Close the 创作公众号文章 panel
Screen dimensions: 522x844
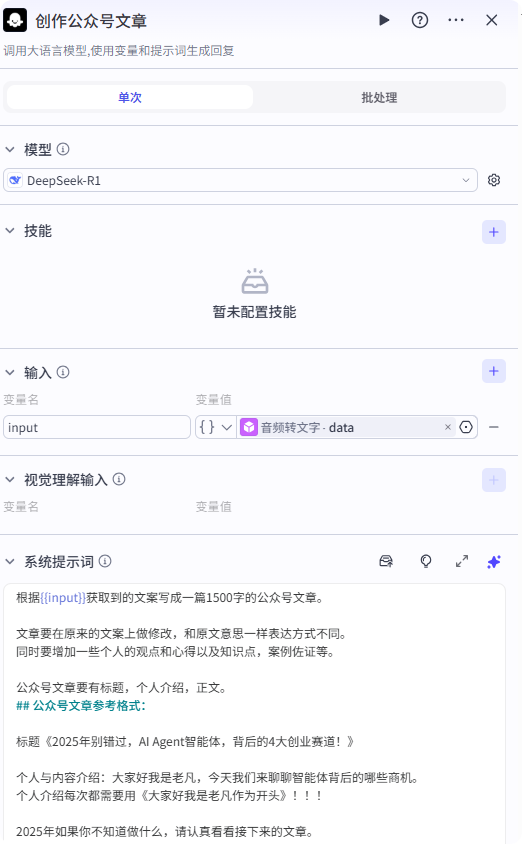point(491,20)
